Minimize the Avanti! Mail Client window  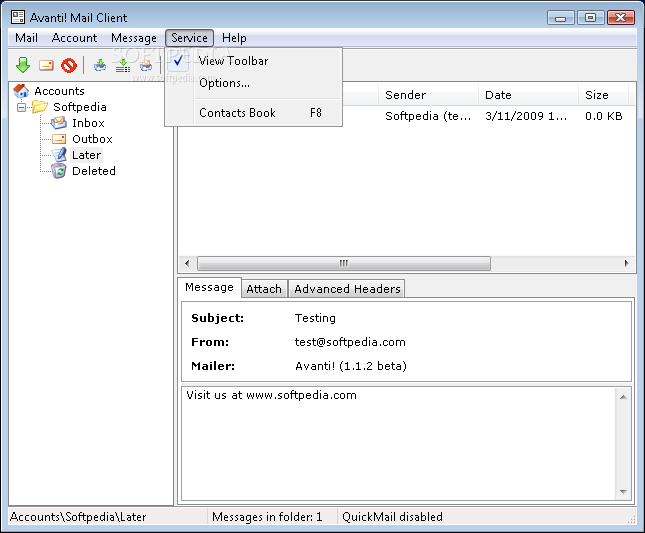560,18
